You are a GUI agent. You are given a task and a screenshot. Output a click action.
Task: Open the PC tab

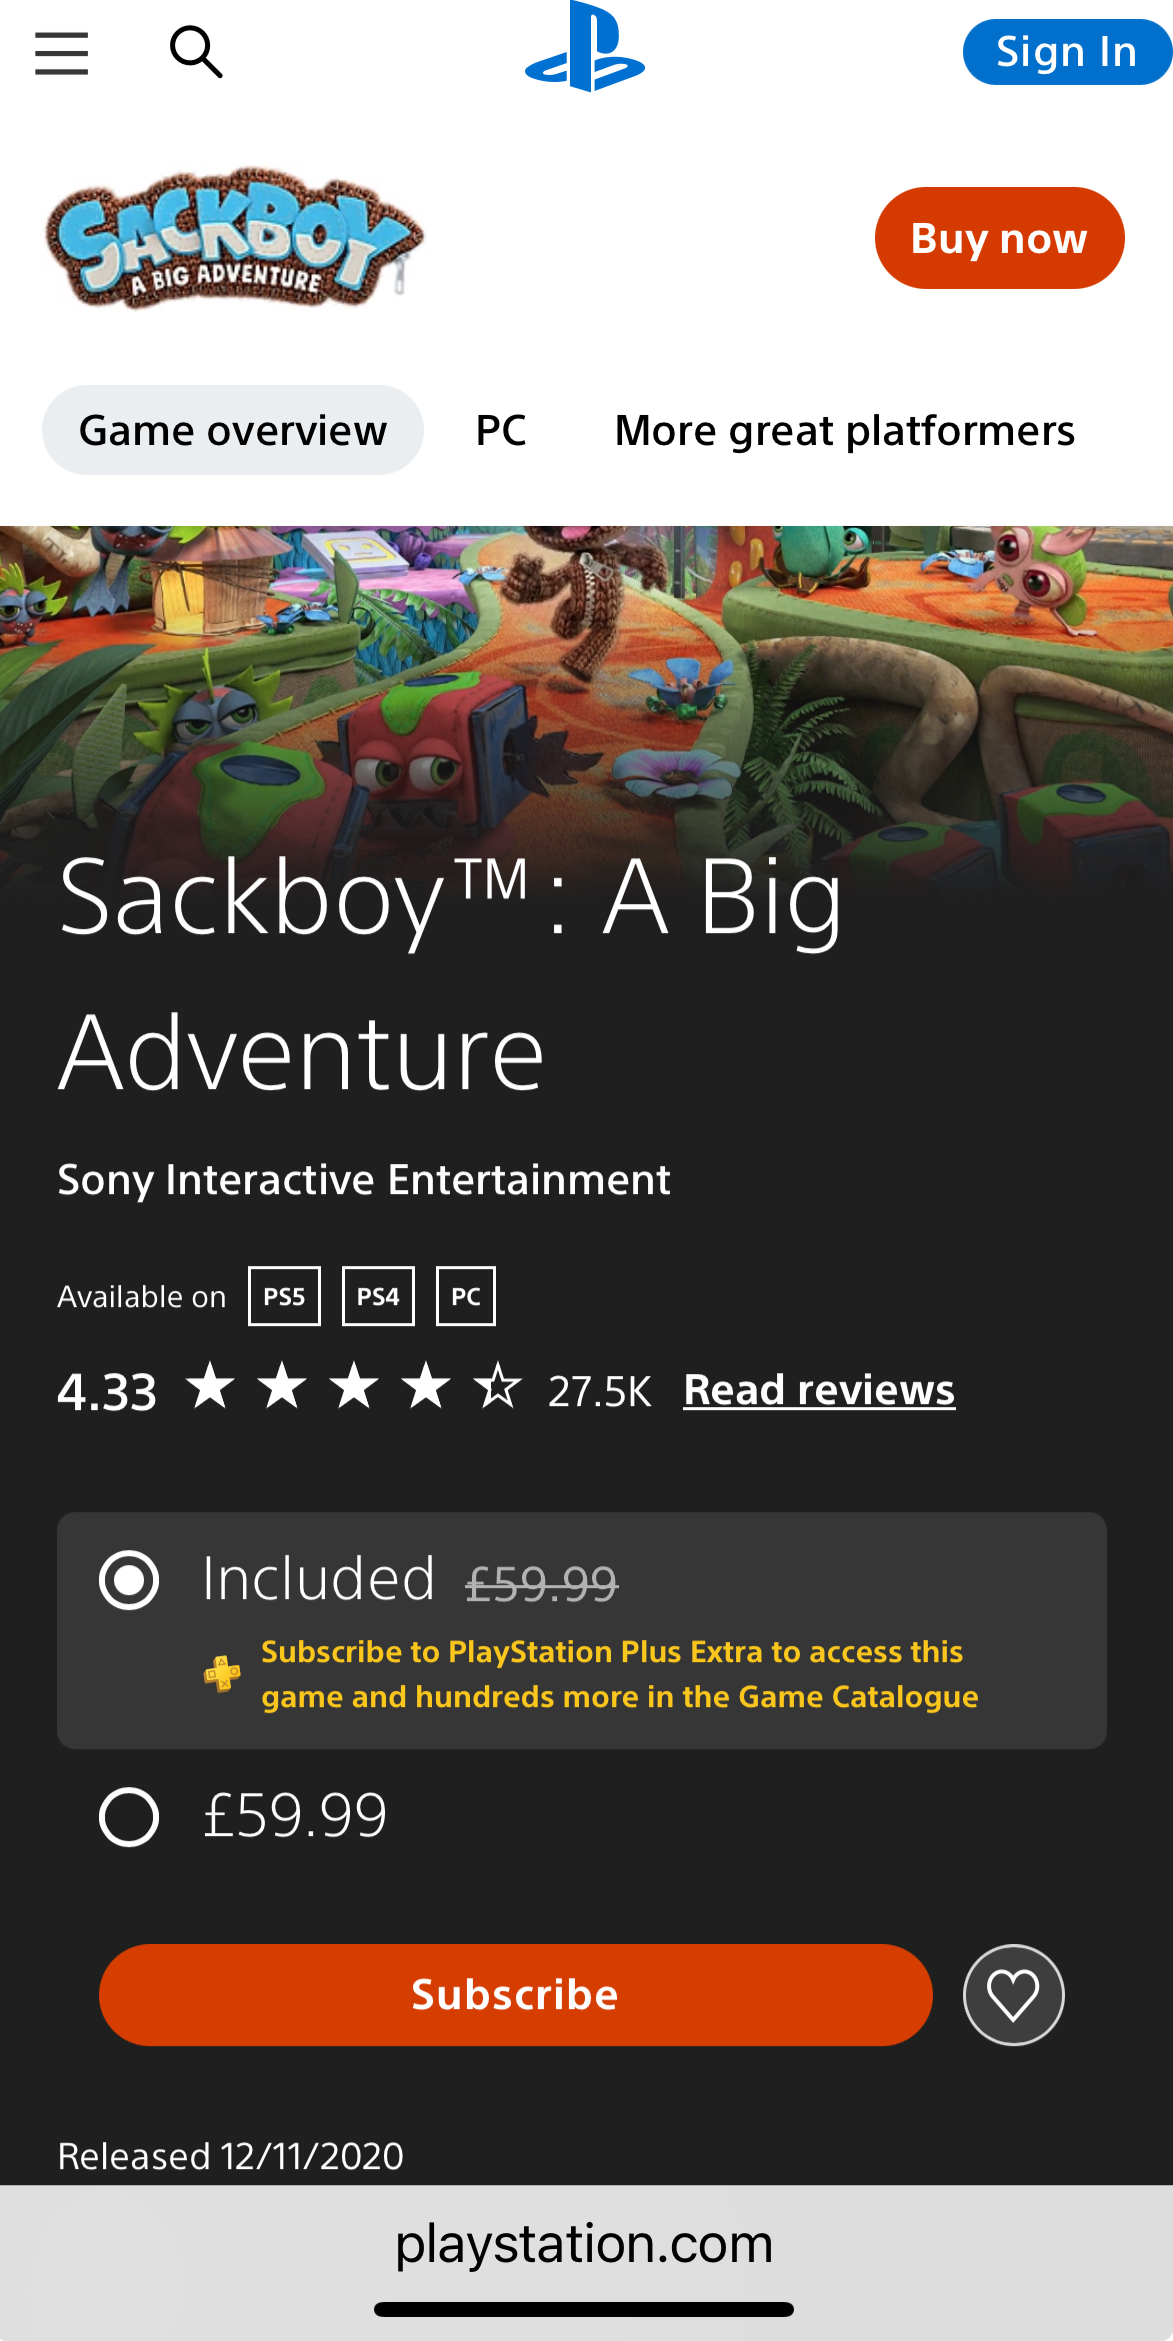[x=501, y=430]
